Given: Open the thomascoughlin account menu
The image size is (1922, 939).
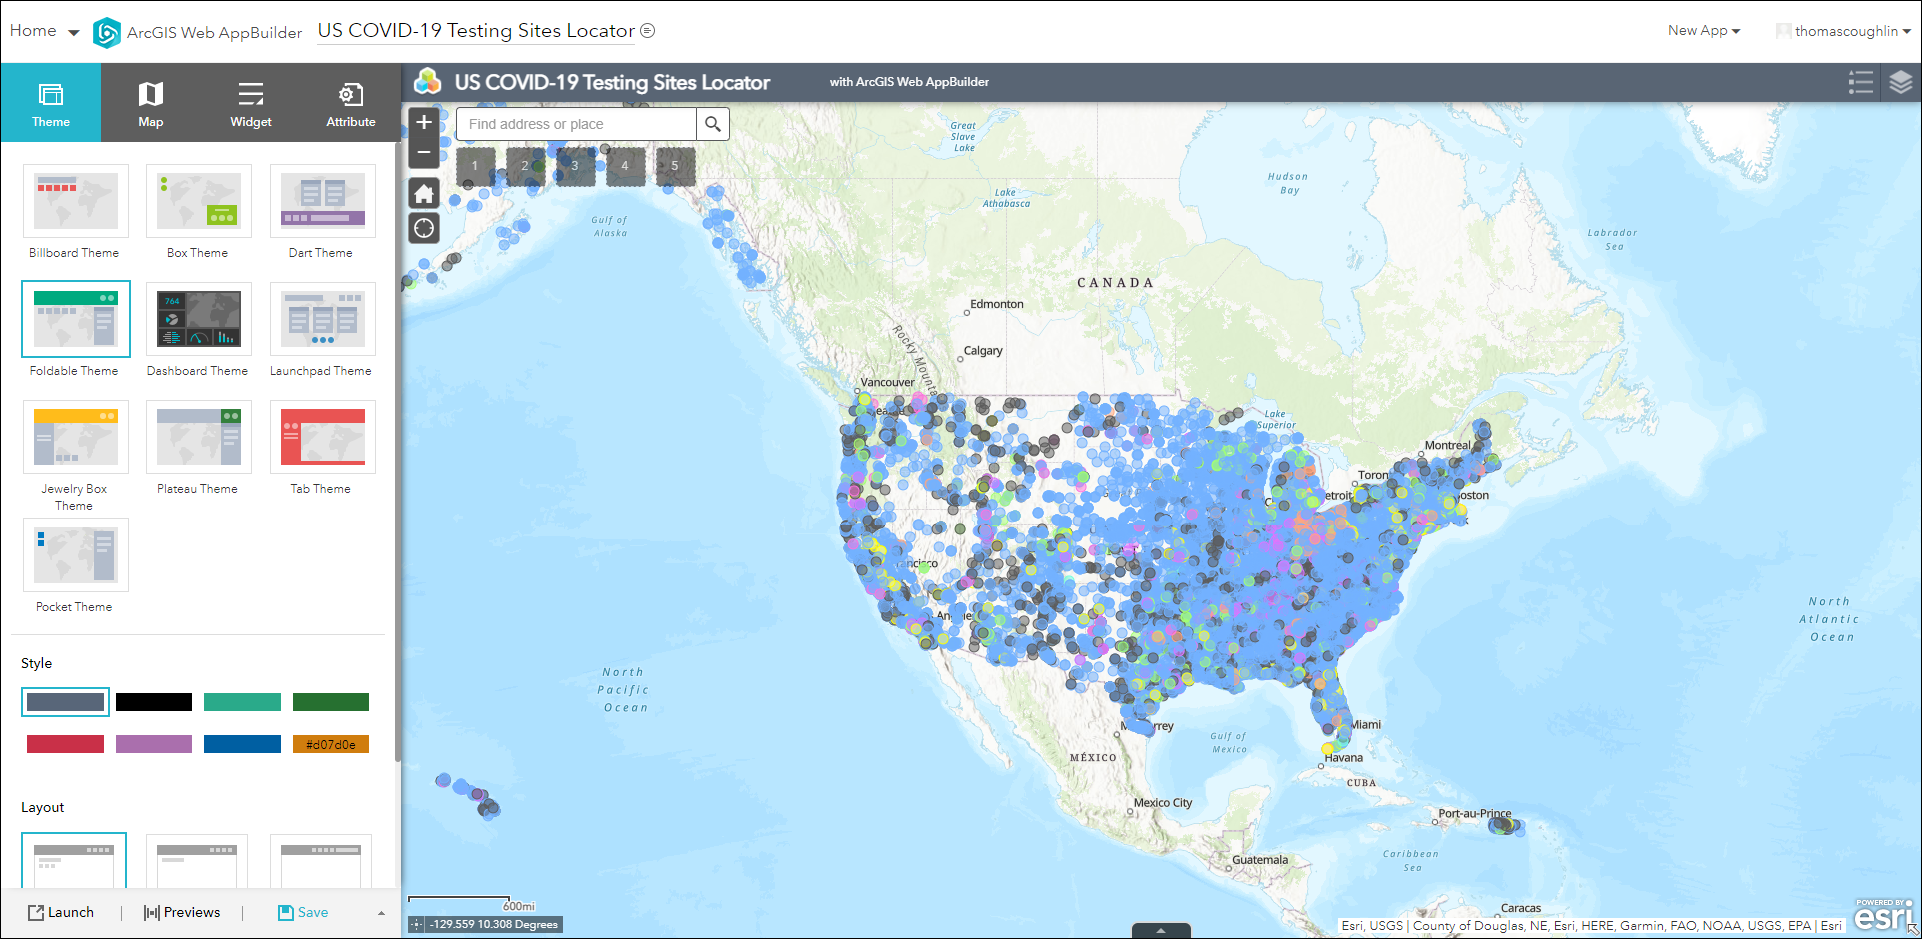Looking at the screenshot, I should pyautogui.click(x=1843, y=31).
